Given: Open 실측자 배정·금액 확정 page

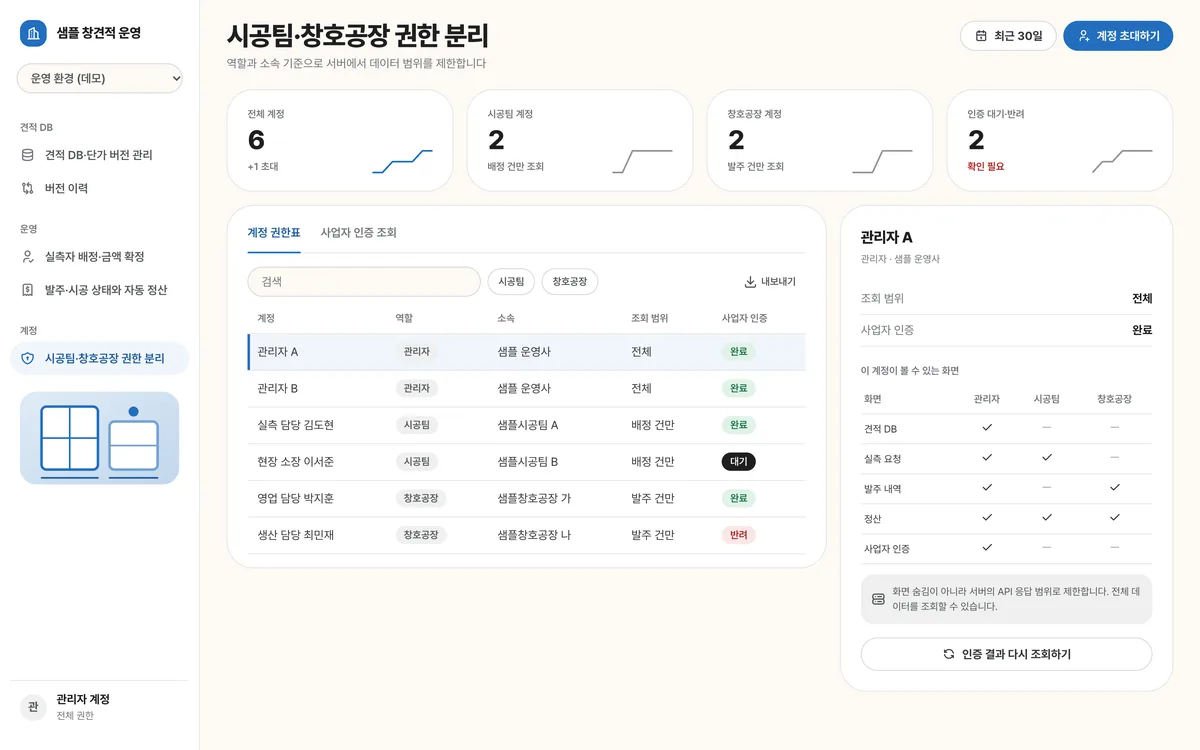Looking at the screenshot, I should [99, 257].
